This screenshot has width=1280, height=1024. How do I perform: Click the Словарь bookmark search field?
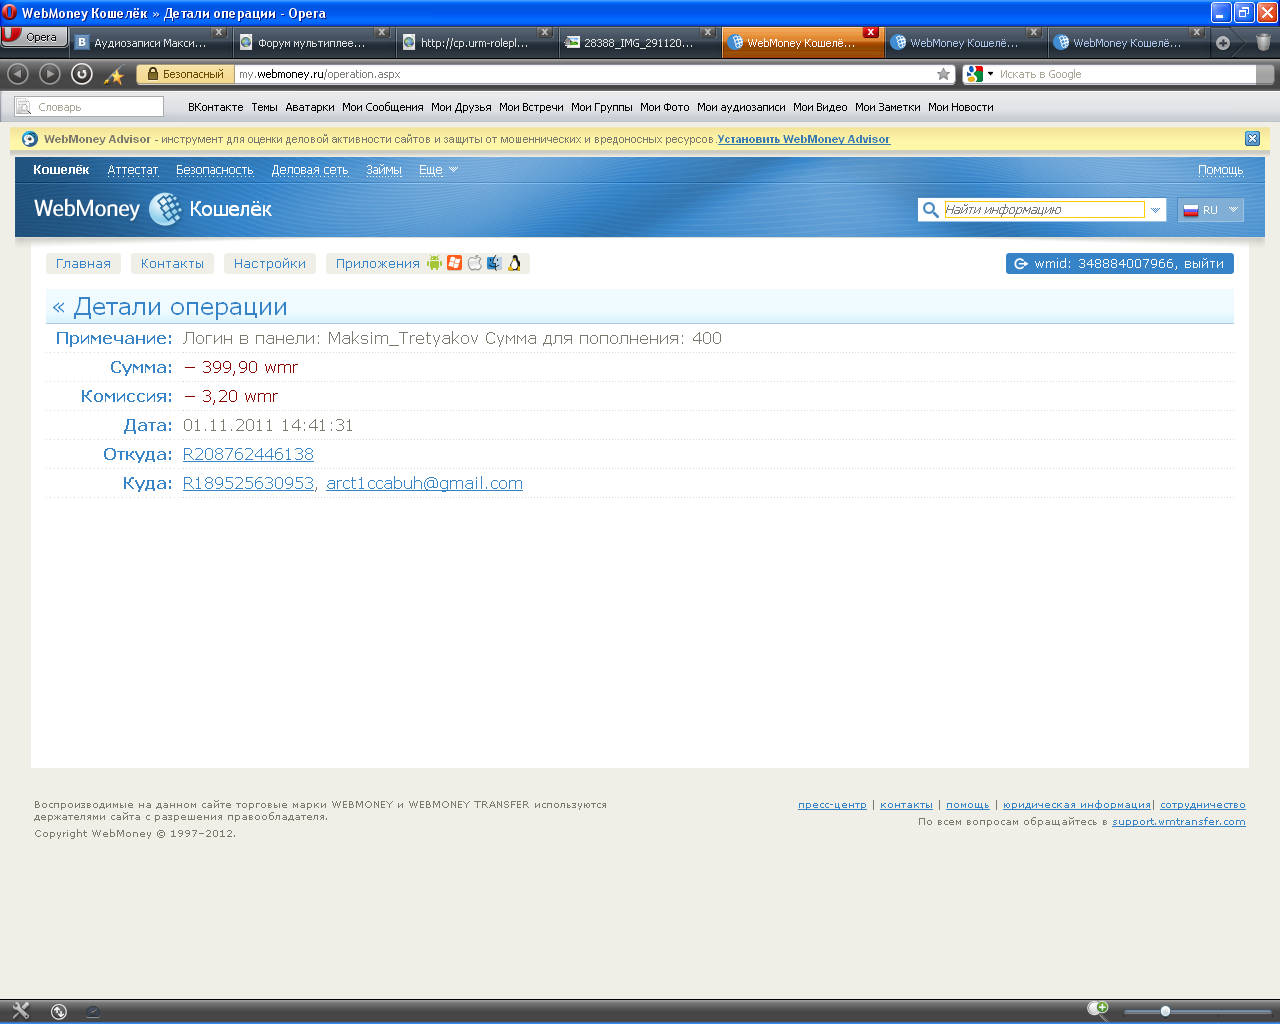(89, 107)
